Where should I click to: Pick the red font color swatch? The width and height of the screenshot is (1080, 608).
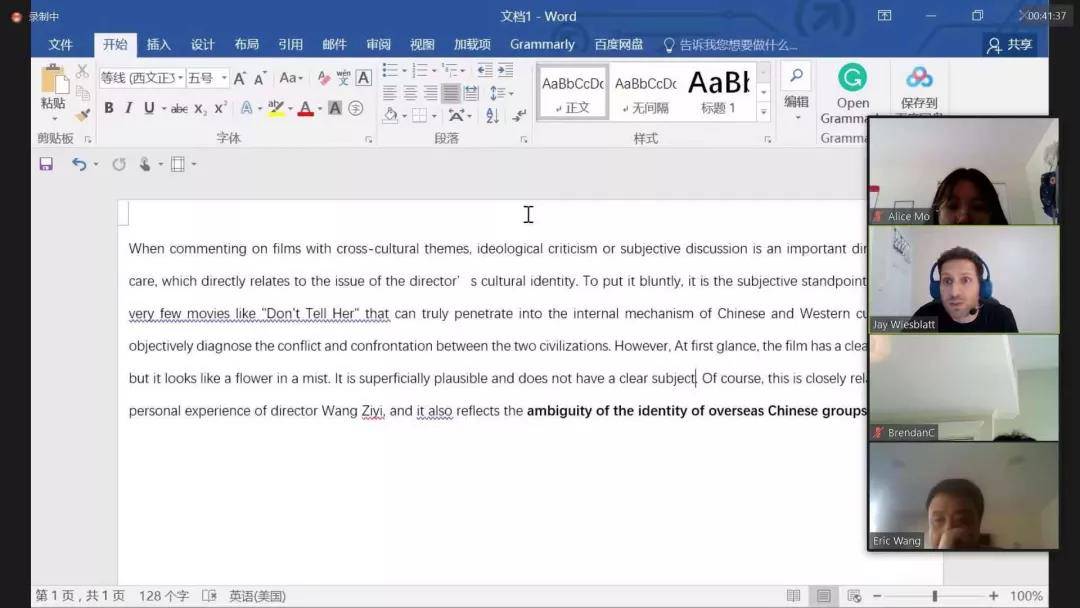point(306,109)
